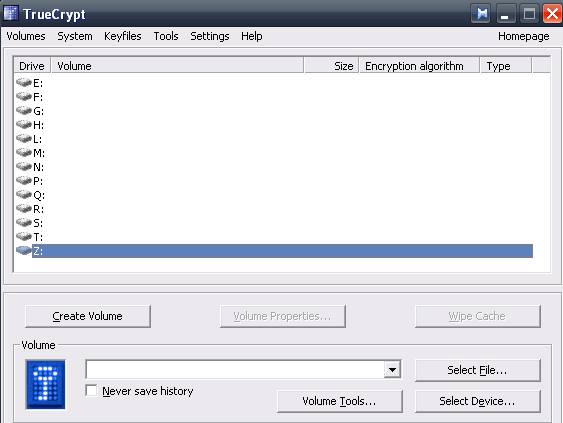Click inside the volume path input field

(235, 369)
